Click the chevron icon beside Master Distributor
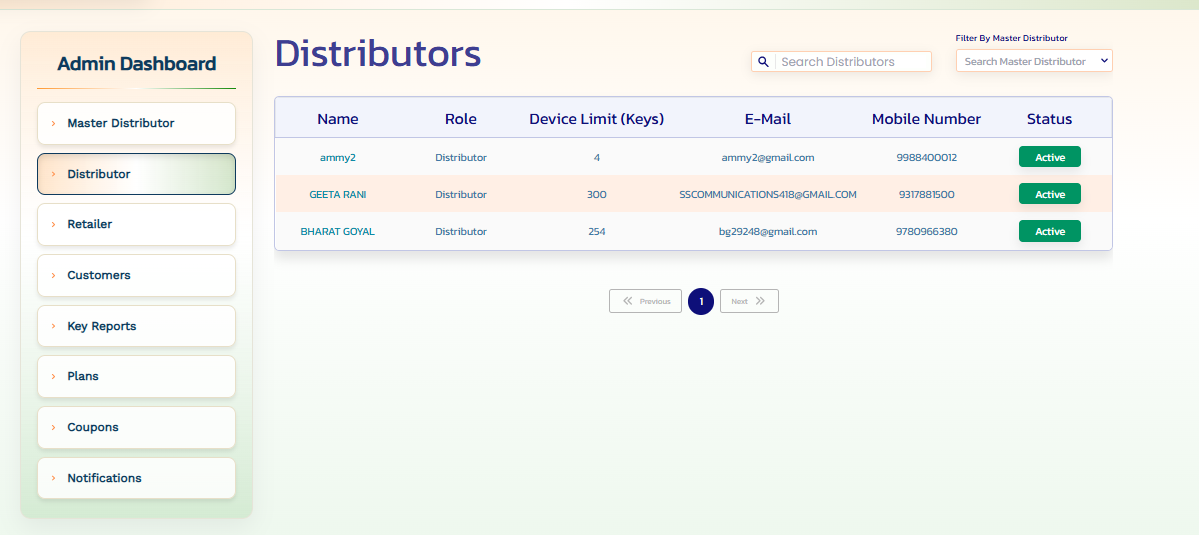Screen dimensions: 1199x535 click(x=54, y=123)
